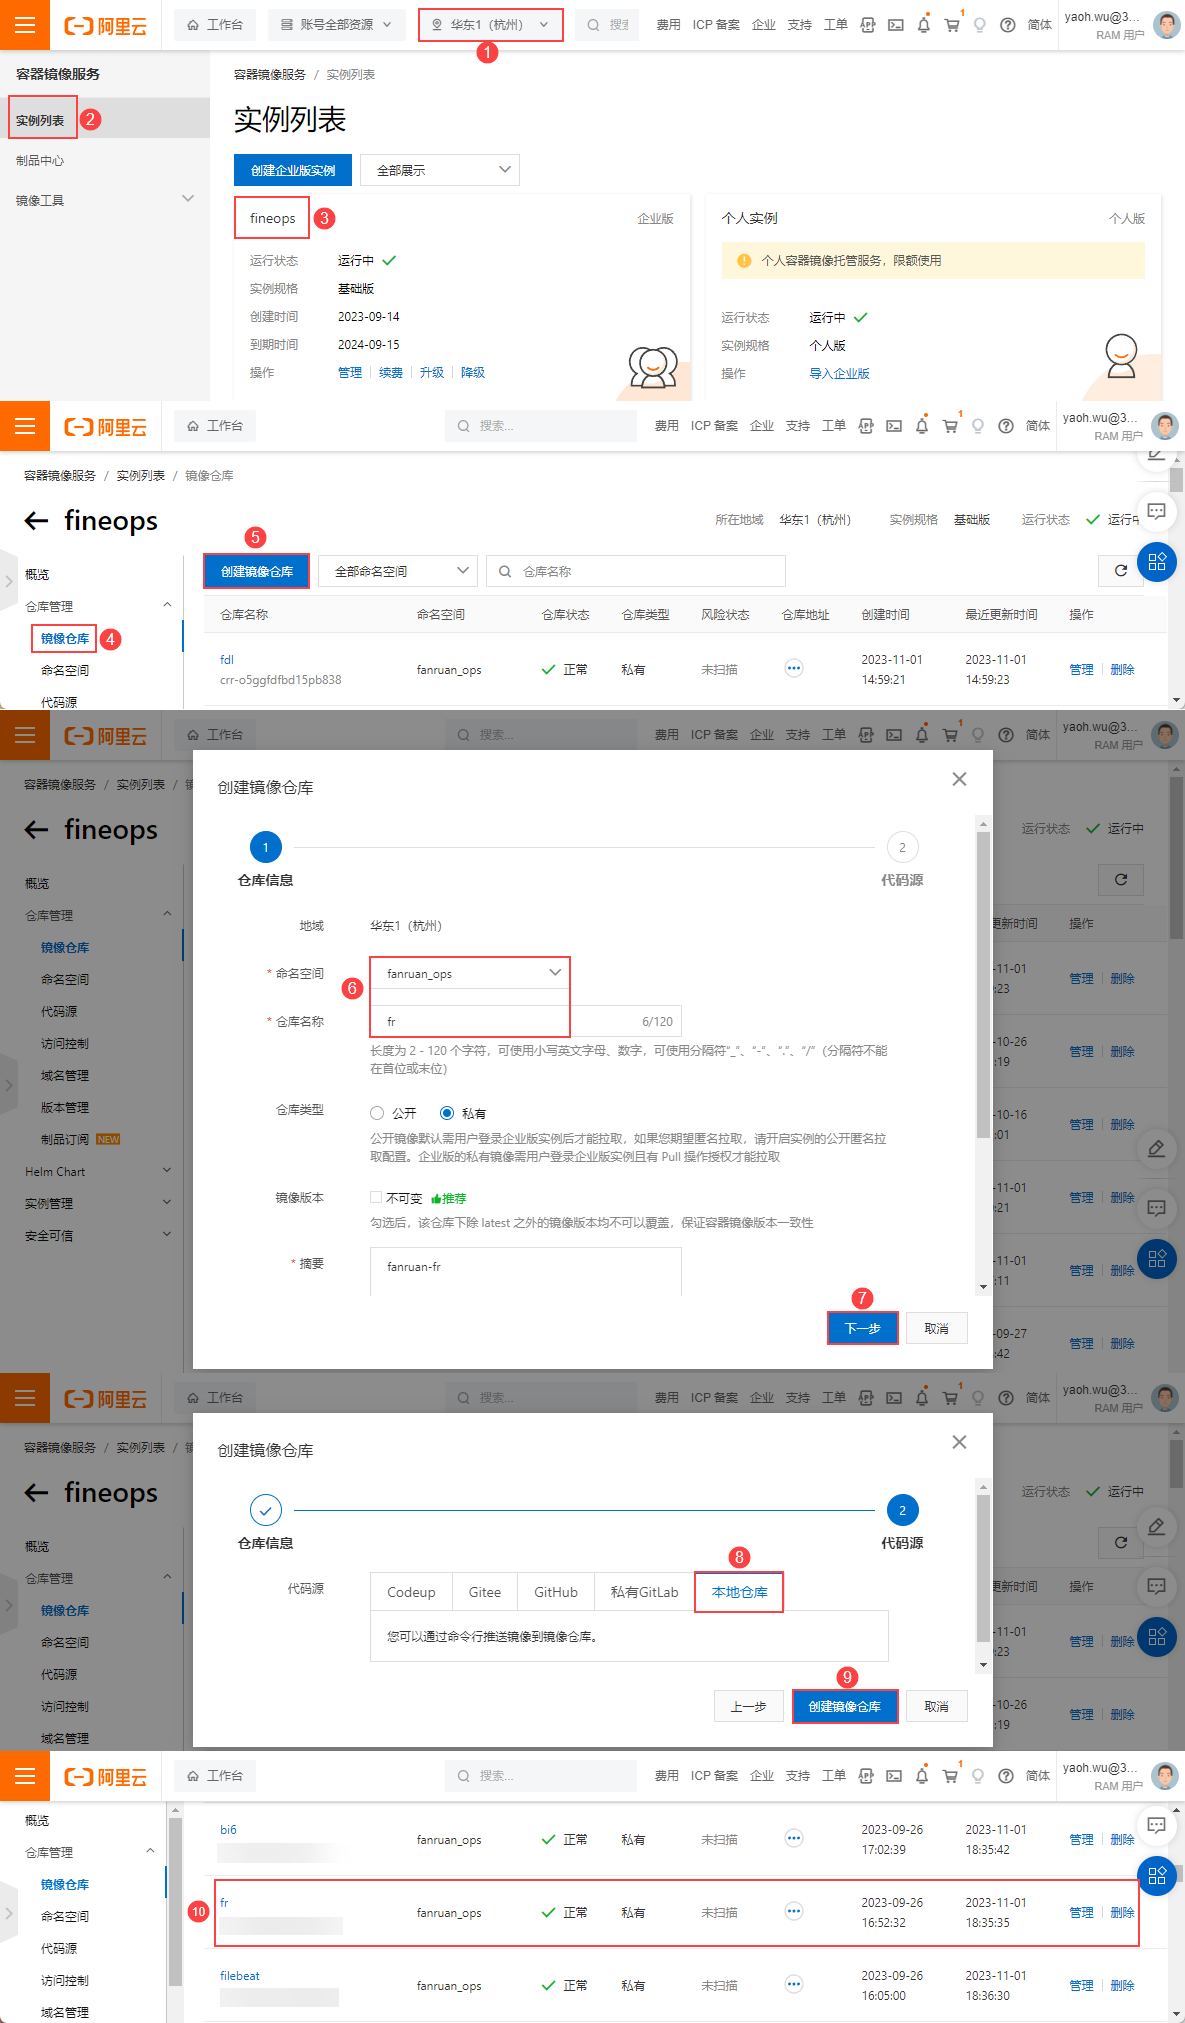Open 版本管理 in the sidebar
Viewport: 1185px width, 2023px height.
click(65, 1107)
